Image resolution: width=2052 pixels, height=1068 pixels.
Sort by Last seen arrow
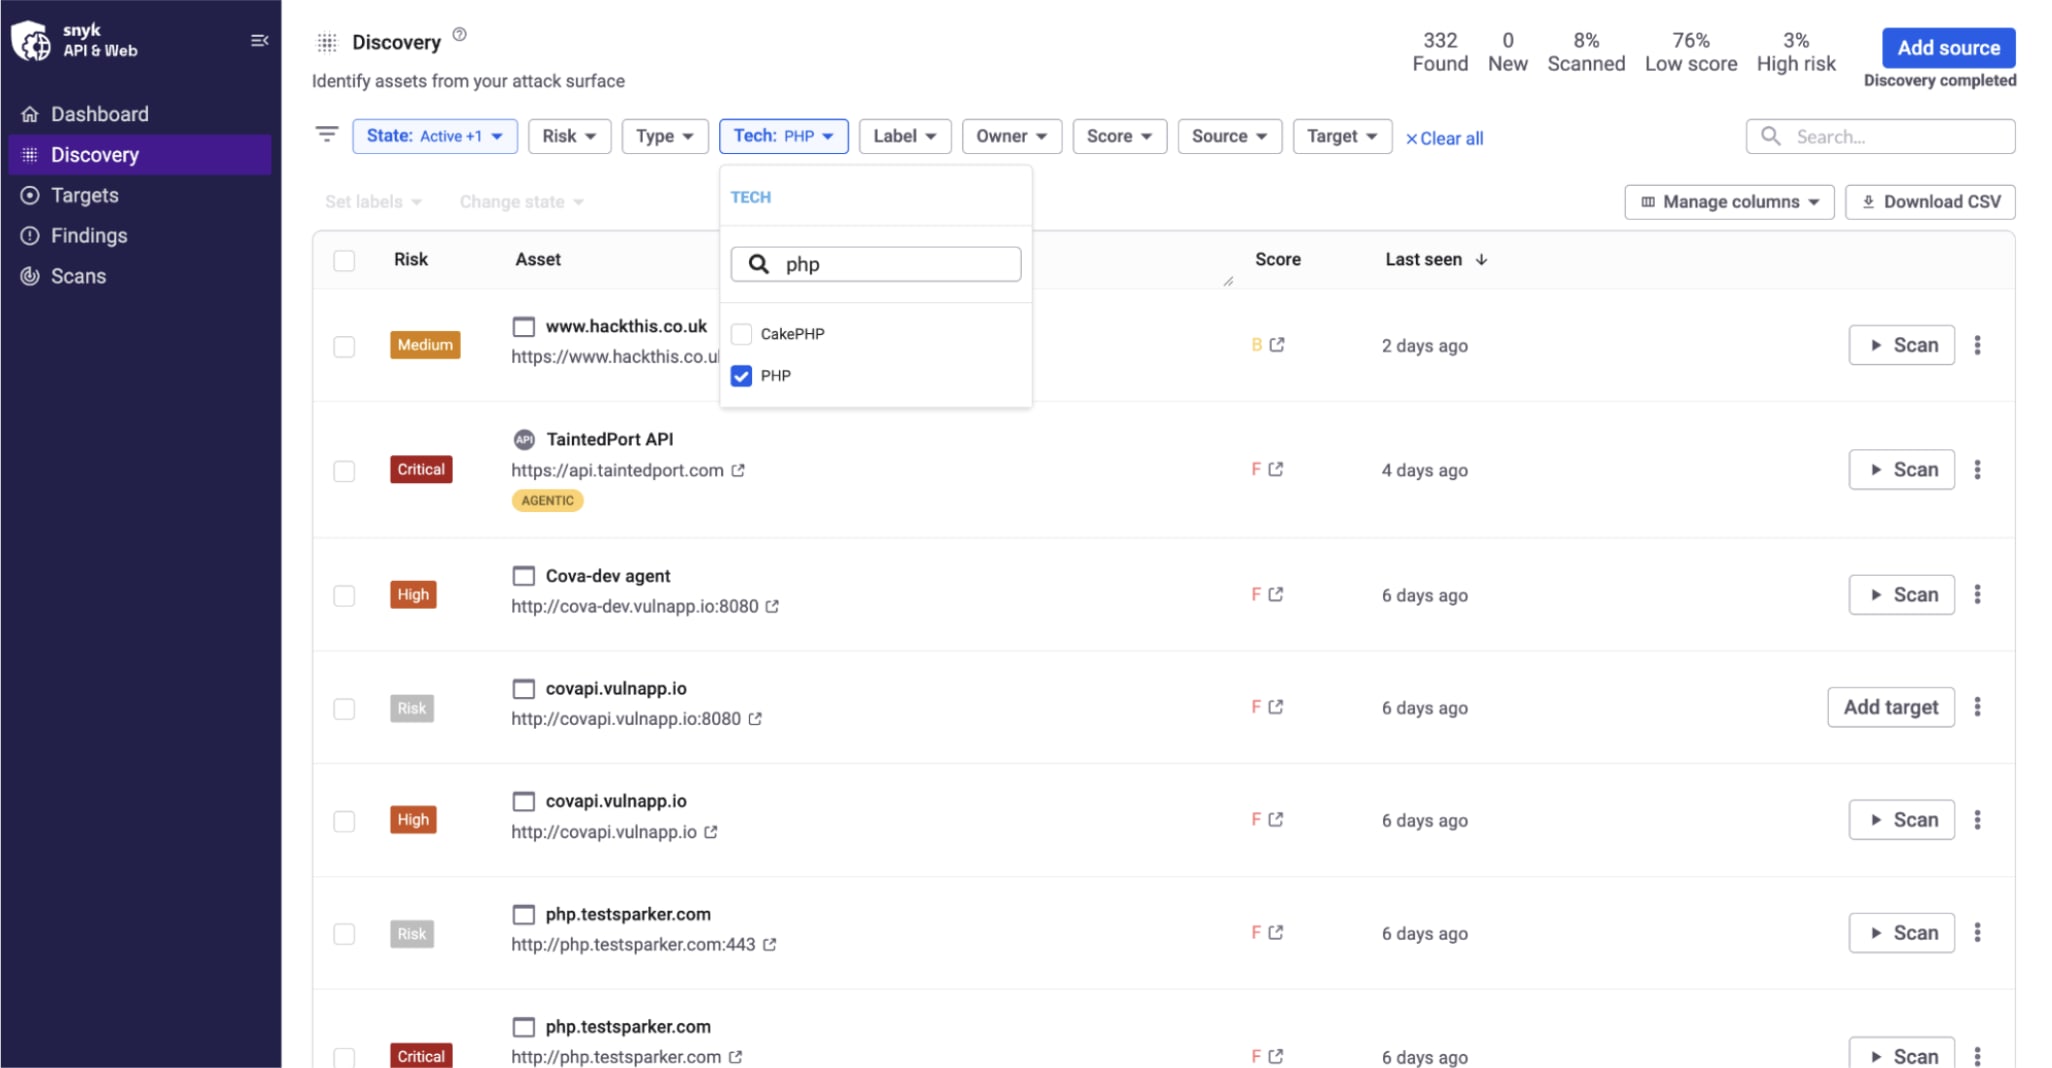coord(1482,259)
